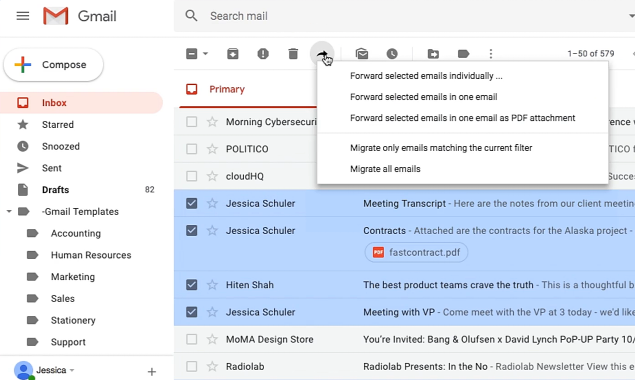635x380 pixels.
Task: Delete selected emails with trash icon
Action: [293, 53]
